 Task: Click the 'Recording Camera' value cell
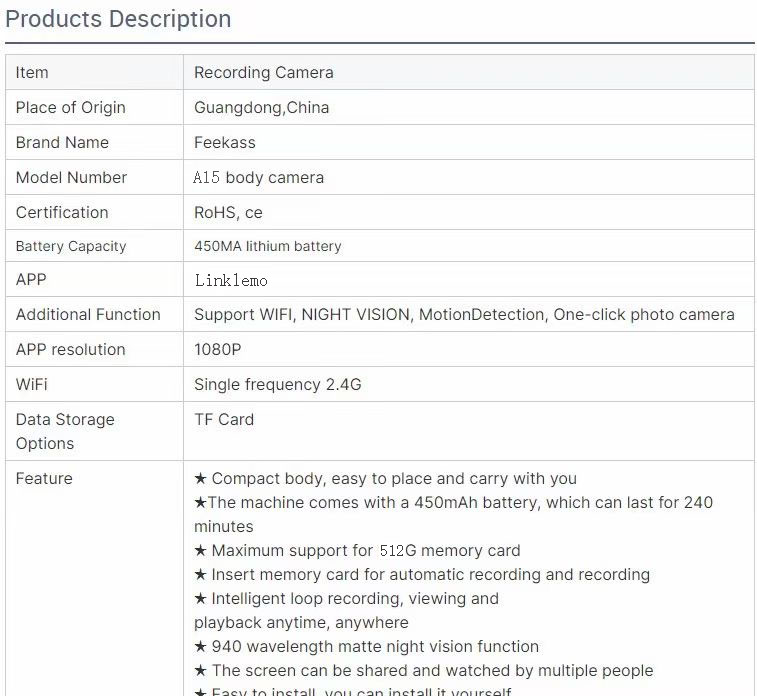pos(469,72)
